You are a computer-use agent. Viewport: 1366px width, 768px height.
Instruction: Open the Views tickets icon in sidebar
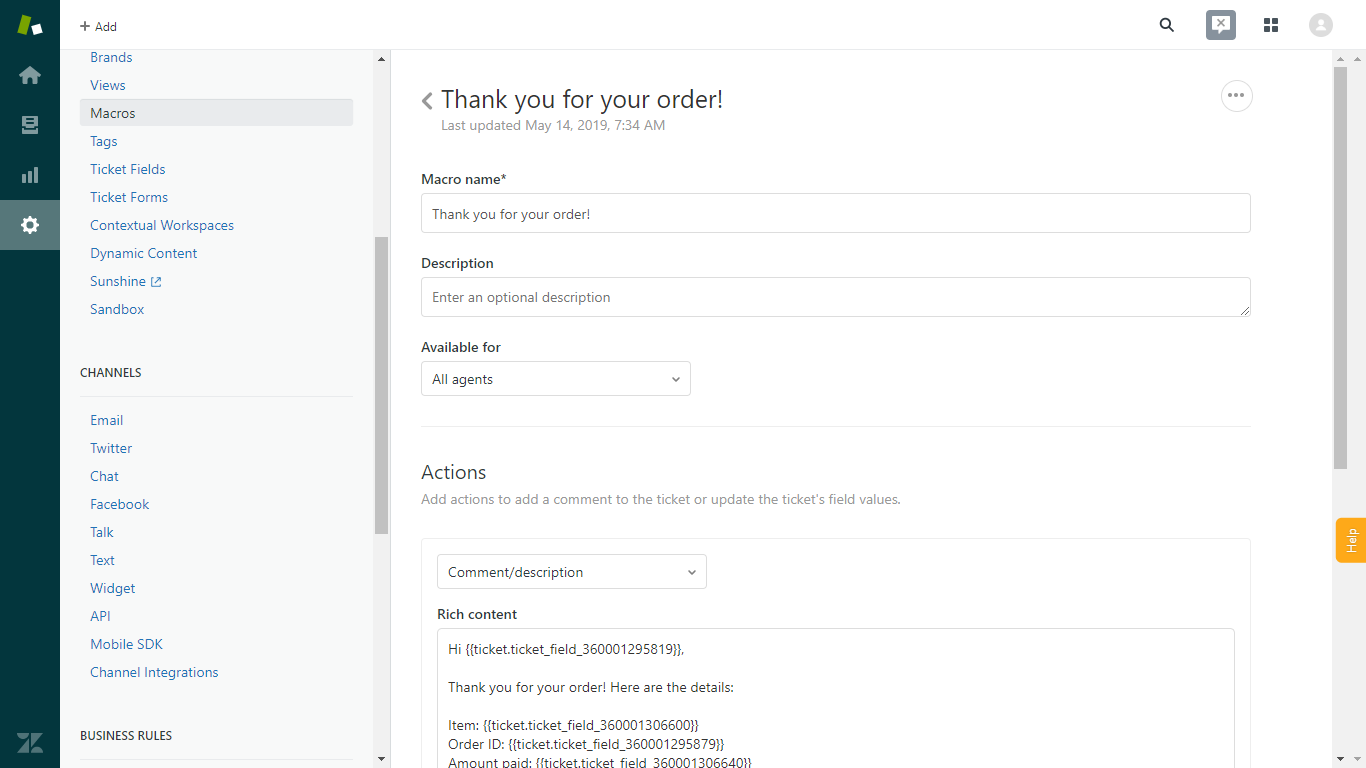point(30,125)
